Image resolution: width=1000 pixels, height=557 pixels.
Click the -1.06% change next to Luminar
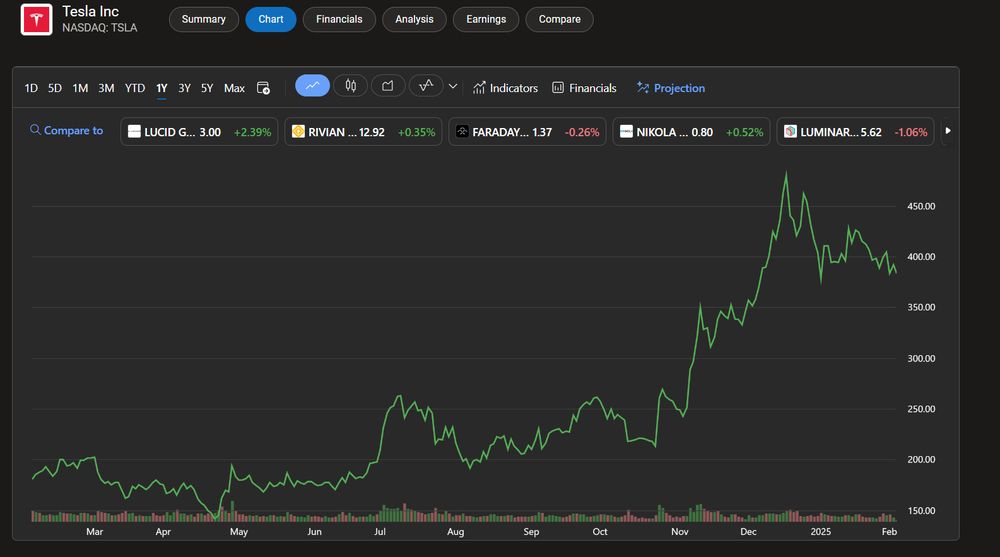pos(911,132)
